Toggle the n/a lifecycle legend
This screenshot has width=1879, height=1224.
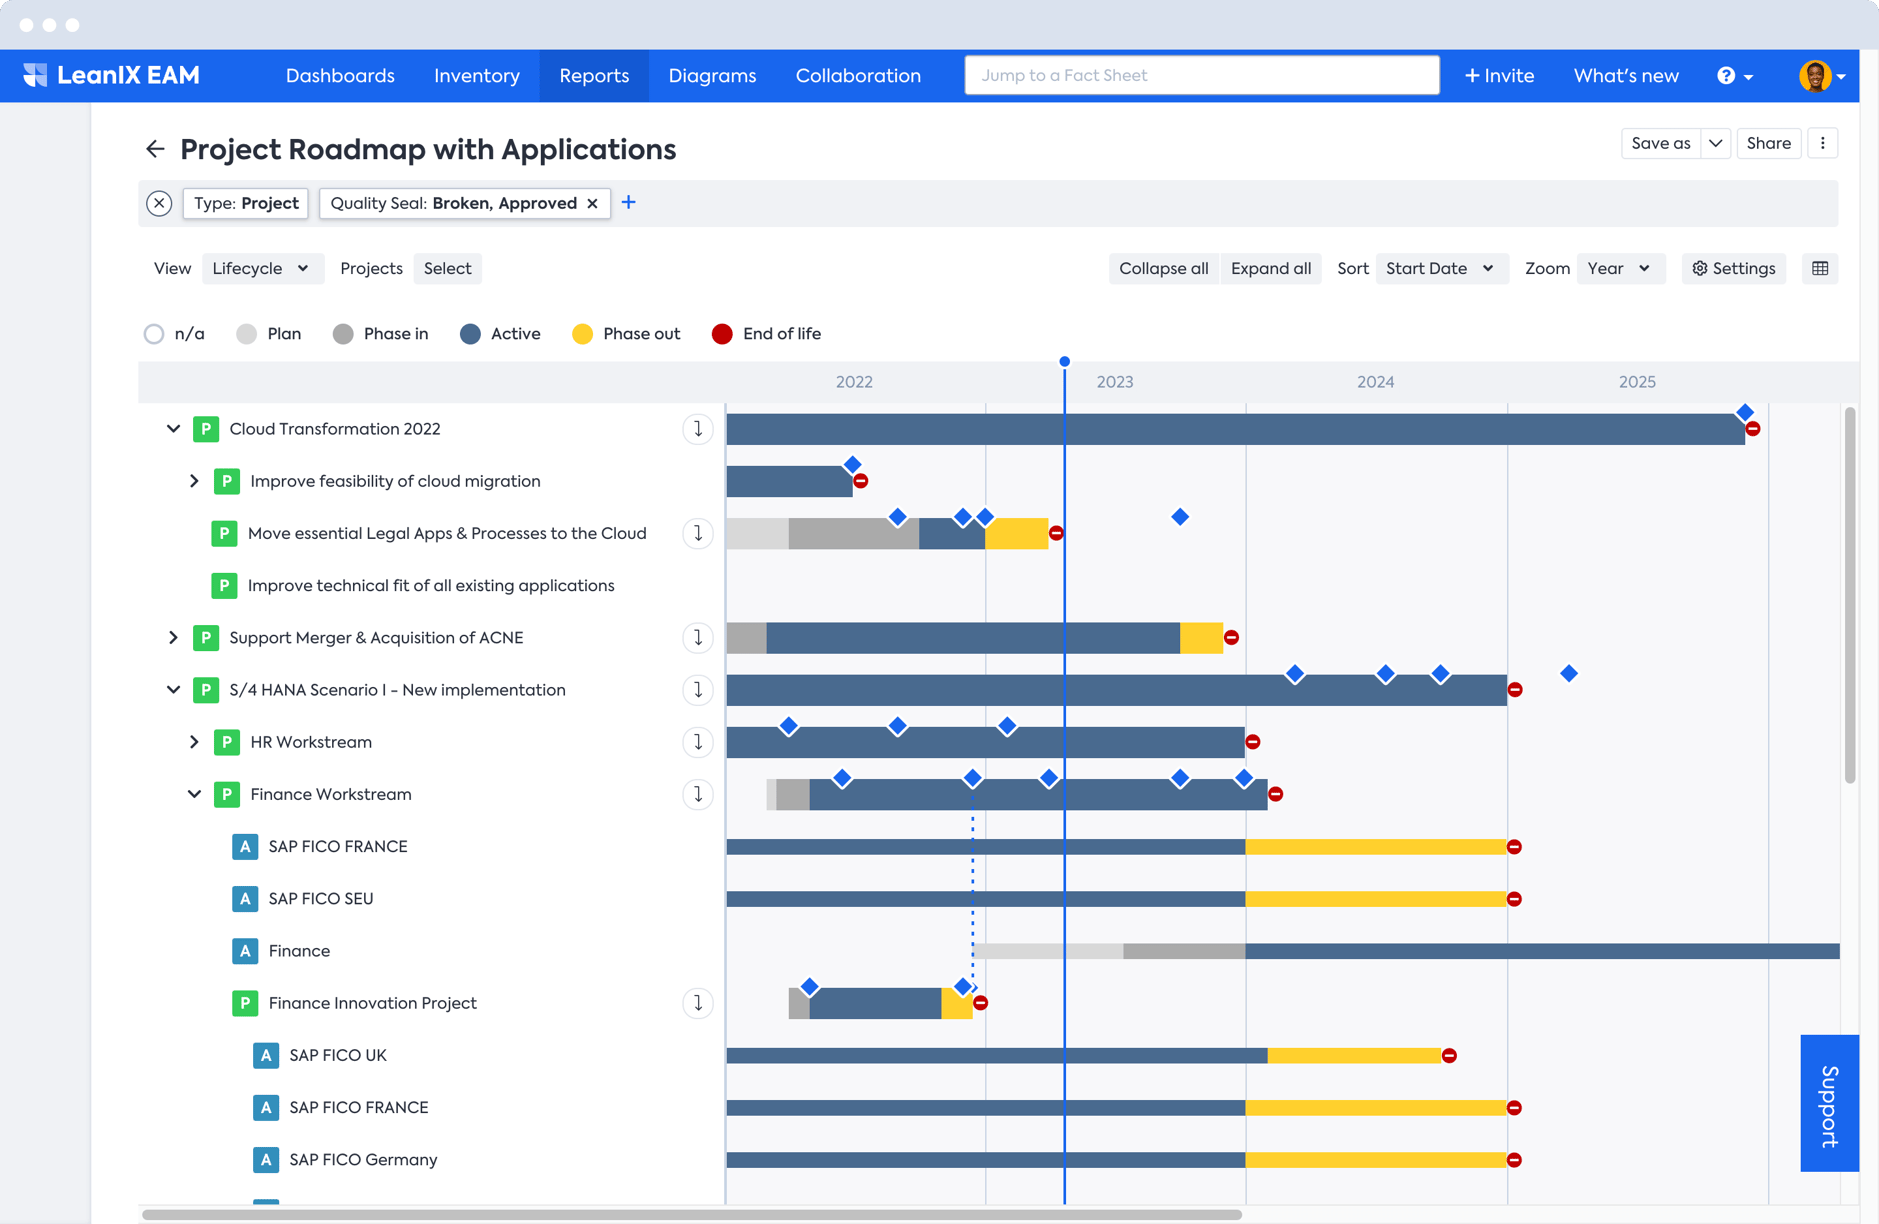[x=153, y=334]
